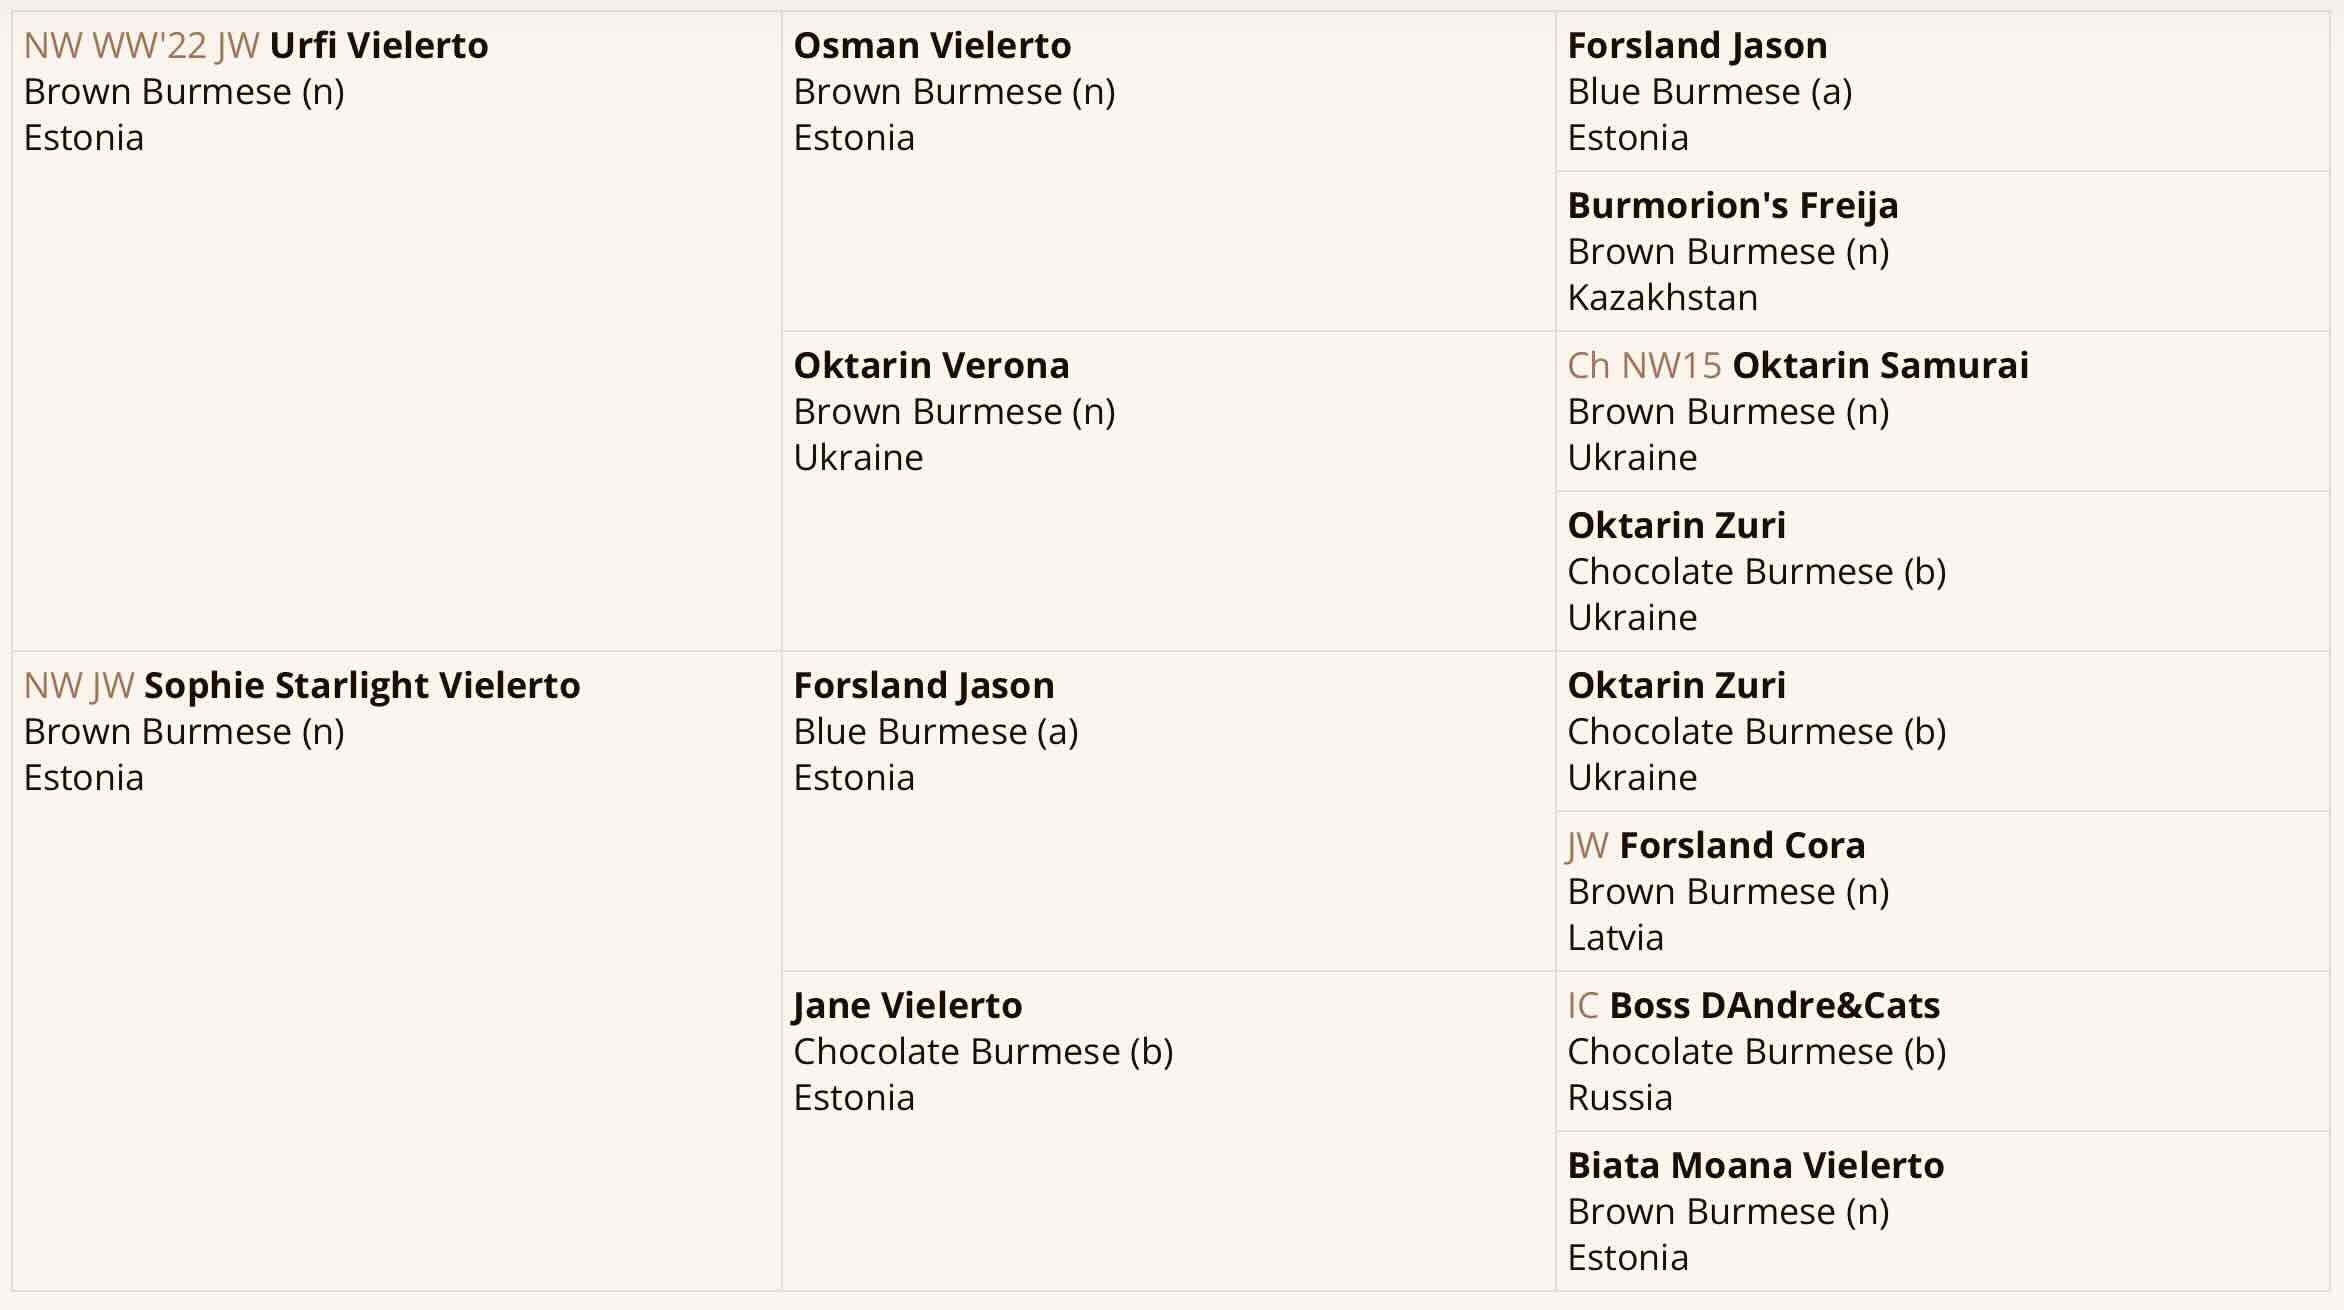Select Forsland Jason in top-right cell
Viewport: 2344px width, 1310px height.
point(1697,46)
